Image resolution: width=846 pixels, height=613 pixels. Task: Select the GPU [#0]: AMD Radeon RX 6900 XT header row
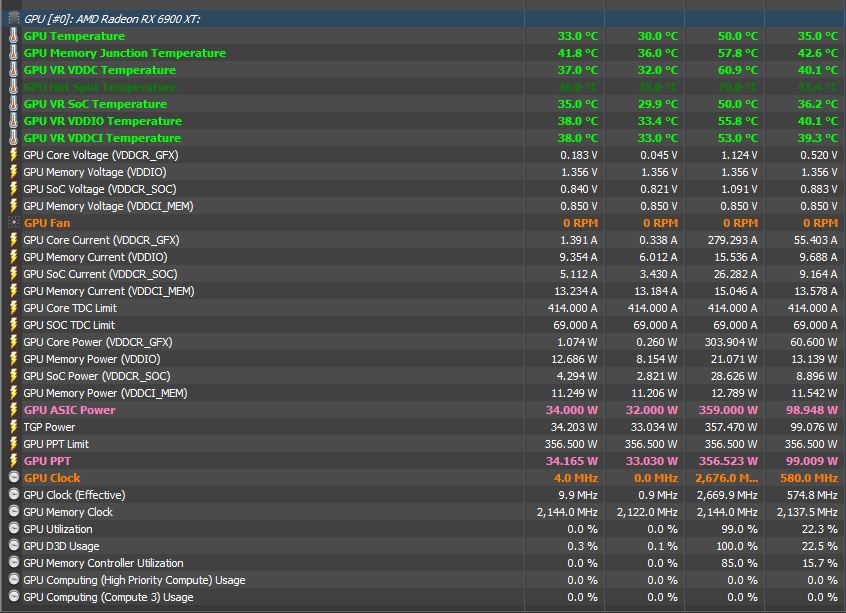pyautogui.click(x=423, y=19)
